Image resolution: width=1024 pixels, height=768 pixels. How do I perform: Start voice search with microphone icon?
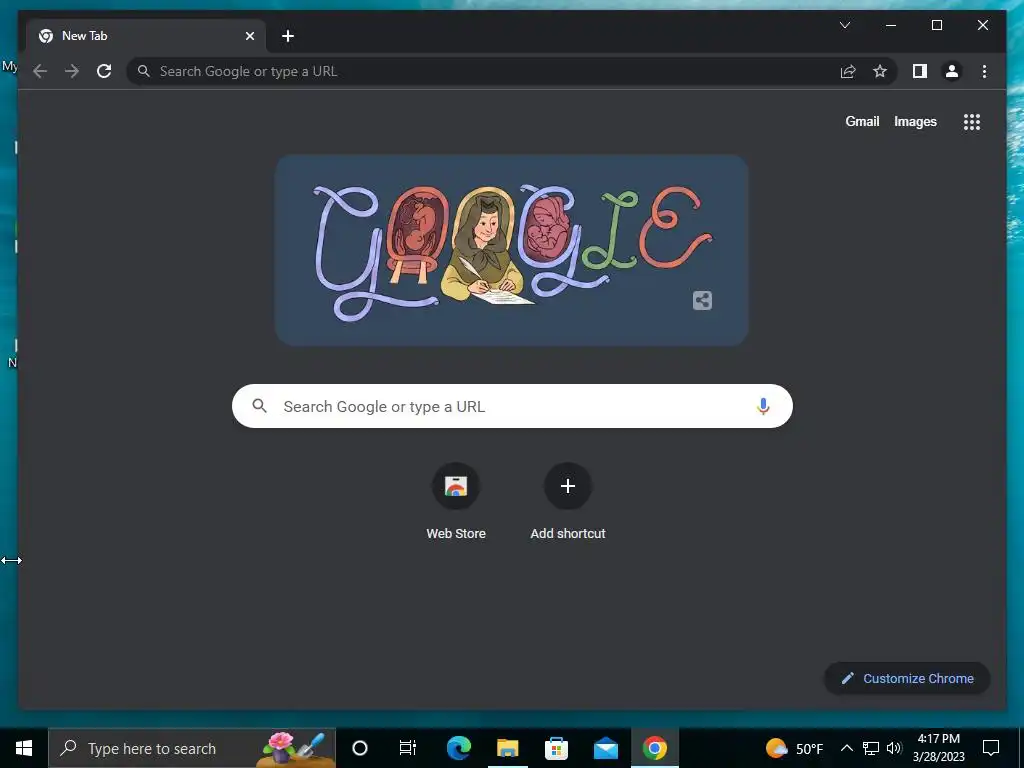(763, 406)
